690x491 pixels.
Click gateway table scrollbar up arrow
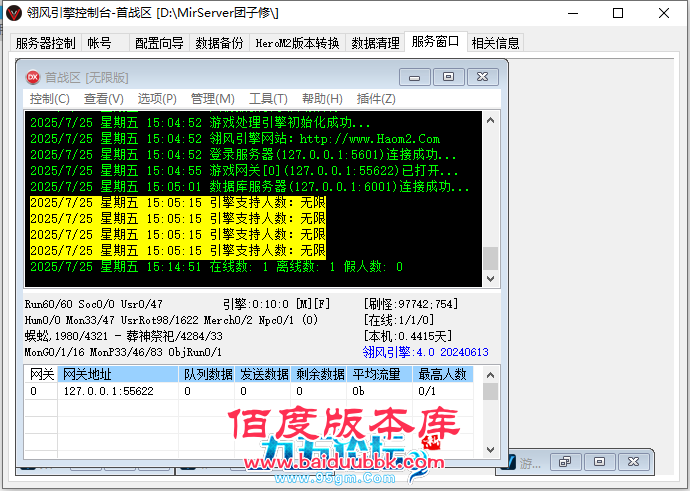click(x=491, y=375)
